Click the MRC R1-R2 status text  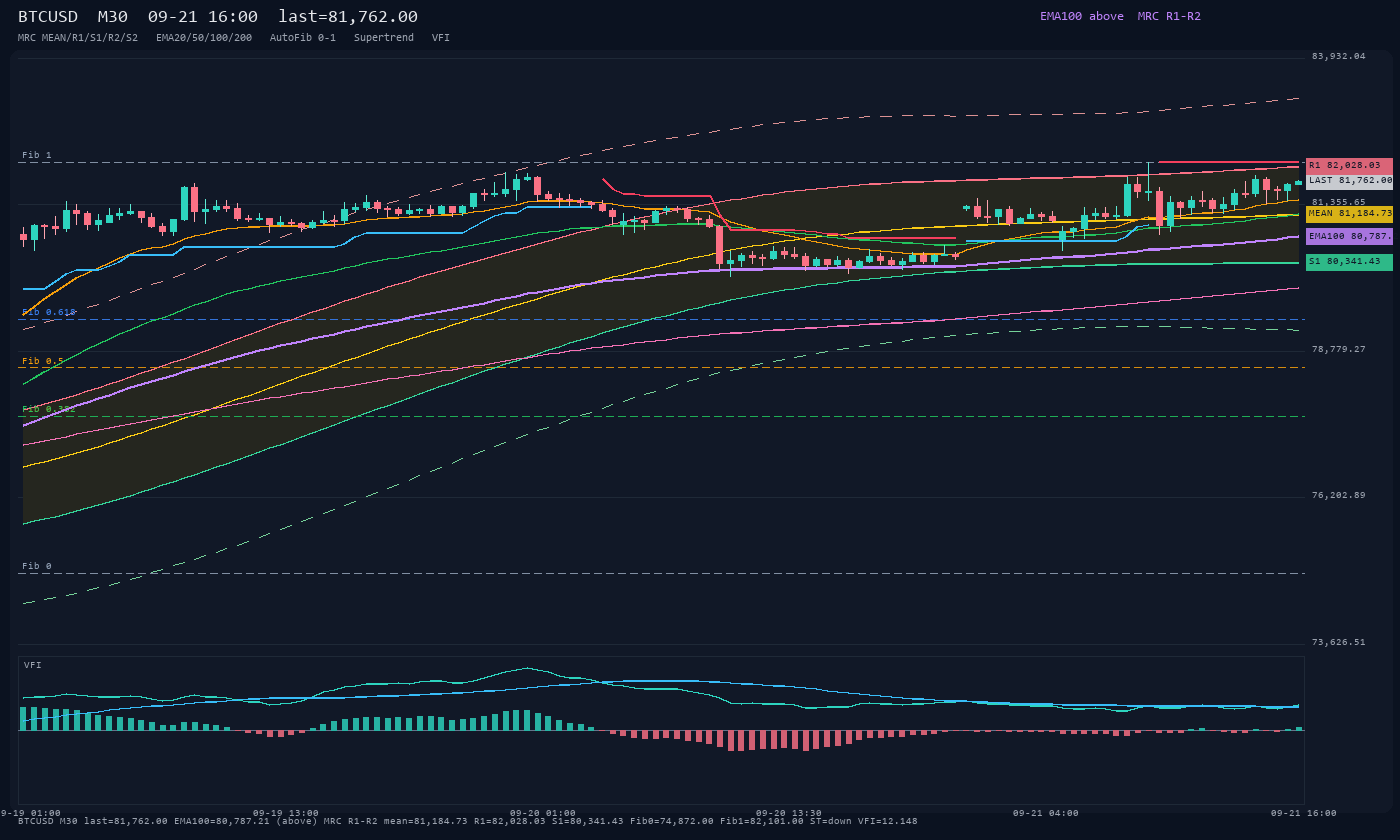1169,16
